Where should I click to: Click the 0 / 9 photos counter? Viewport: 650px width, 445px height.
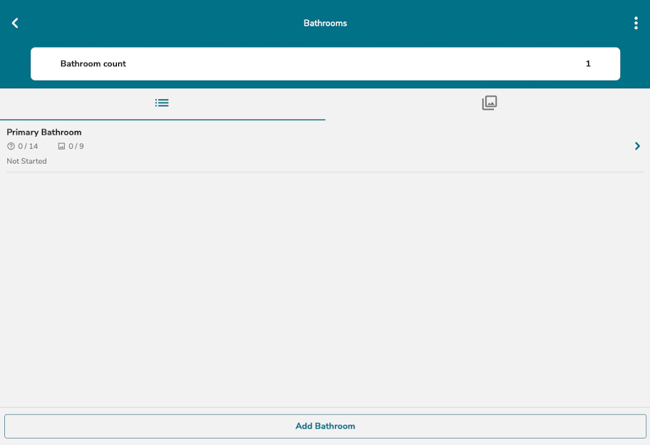76,147
